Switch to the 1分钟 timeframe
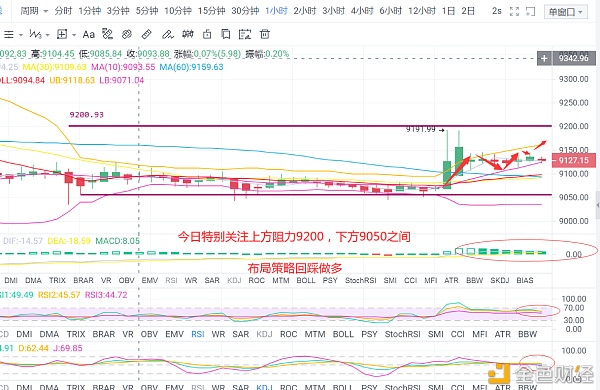Viewport: 600px width, 390px height. [x=90, y=11]
